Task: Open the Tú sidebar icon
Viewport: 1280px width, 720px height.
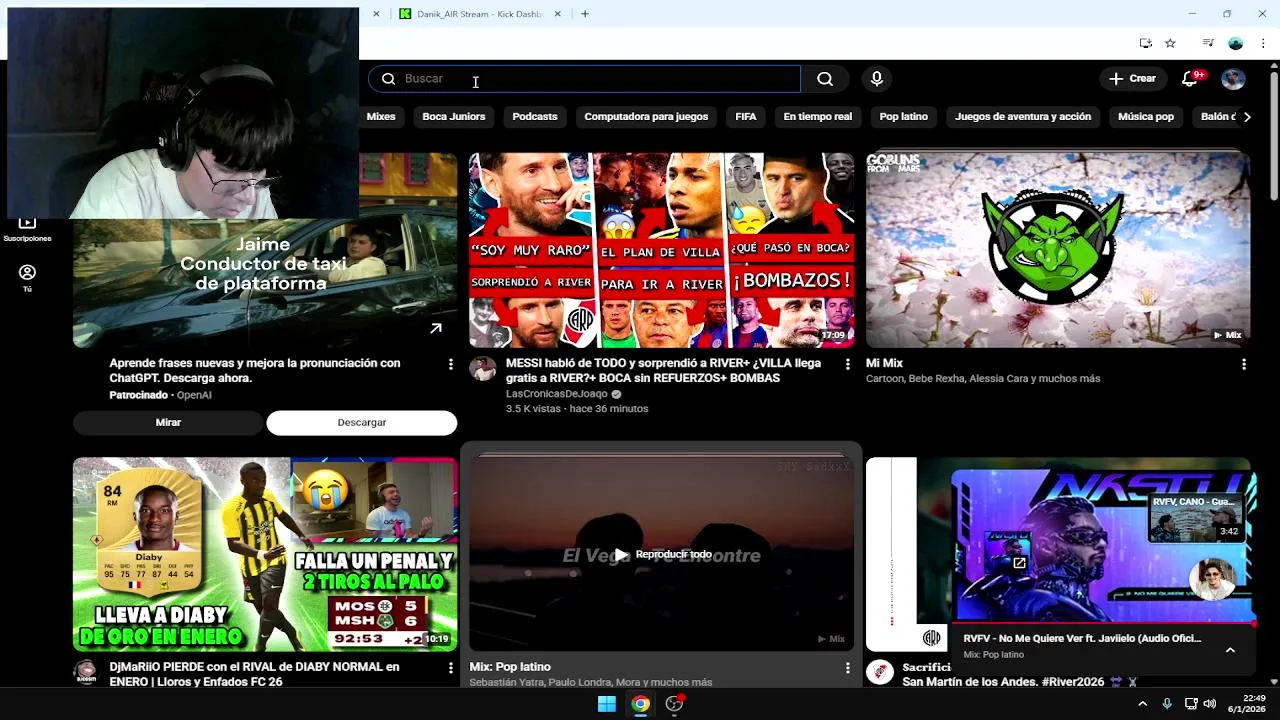Action: 27,278
